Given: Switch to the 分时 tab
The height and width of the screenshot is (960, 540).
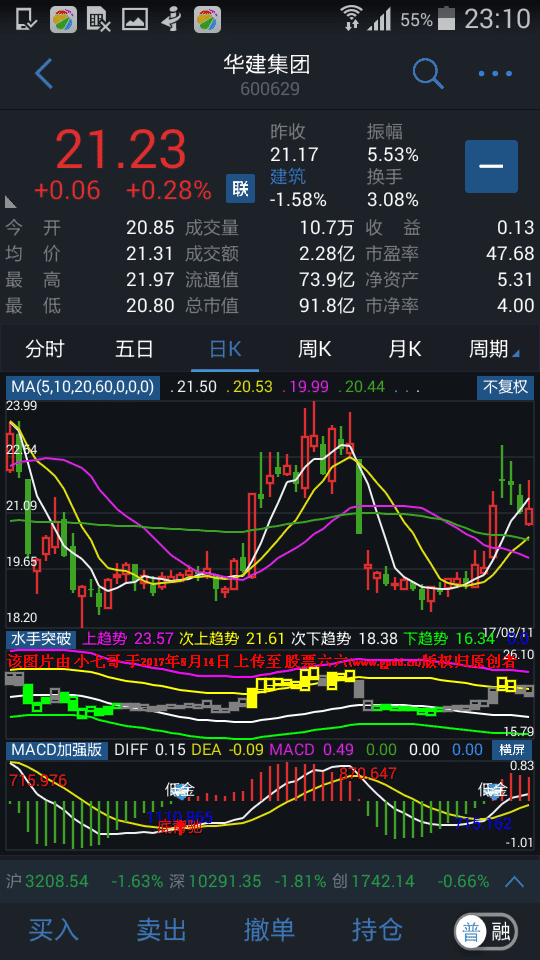Looking at the screenshot, I should pyautogui.click(x=45, y=350).
